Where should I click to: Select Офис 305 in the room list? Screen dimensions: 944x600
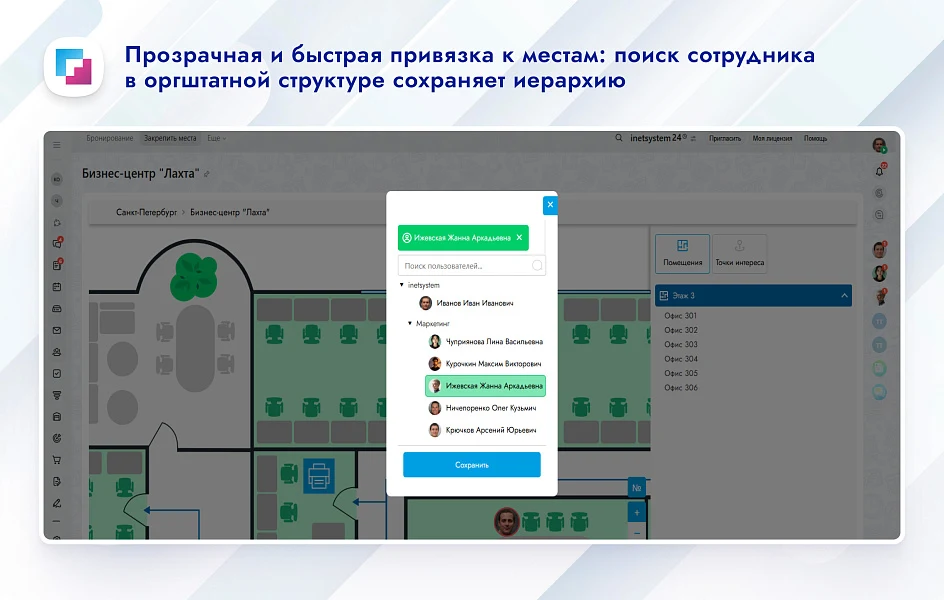(680, 373)
